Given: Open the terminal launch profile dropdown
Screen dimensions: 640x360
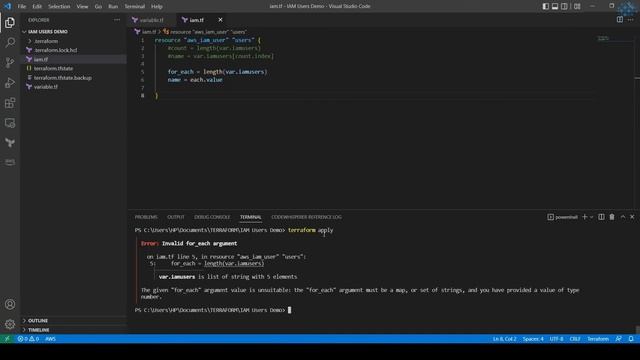Looking at the screenshot, I should click(591, 217).
